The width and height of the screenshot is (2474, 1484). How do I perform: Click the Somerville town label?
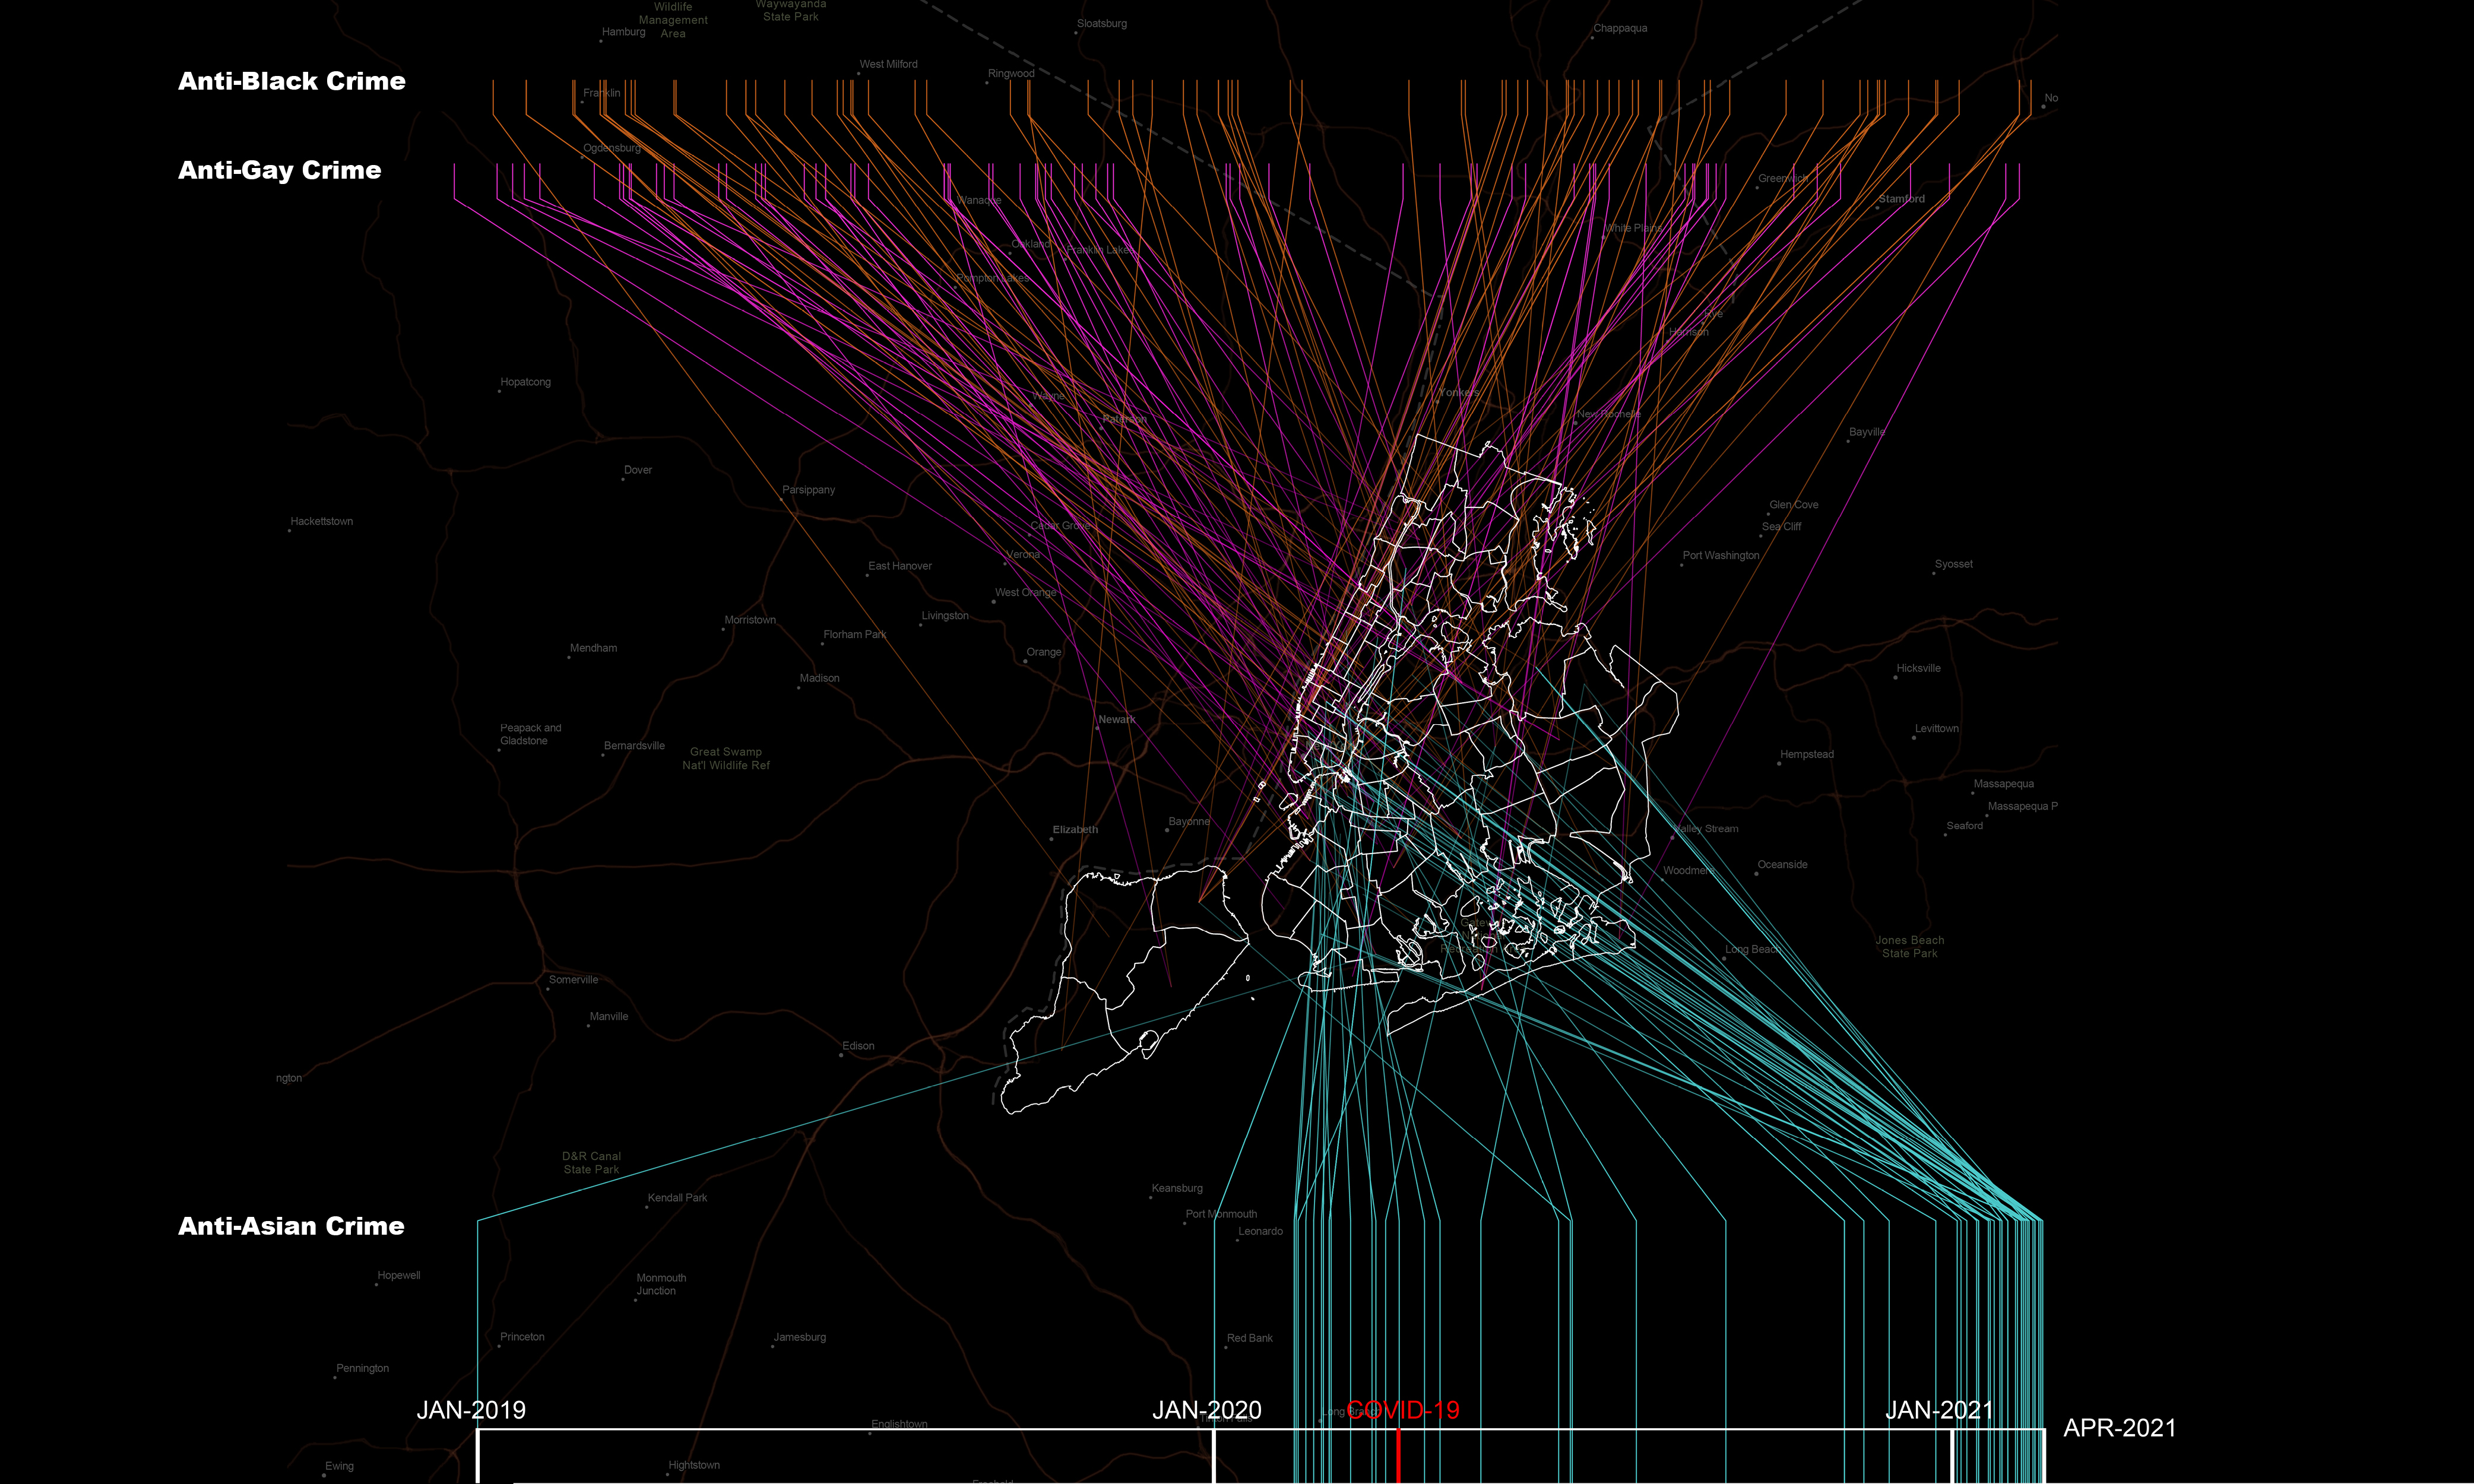[x=573, y=980]
